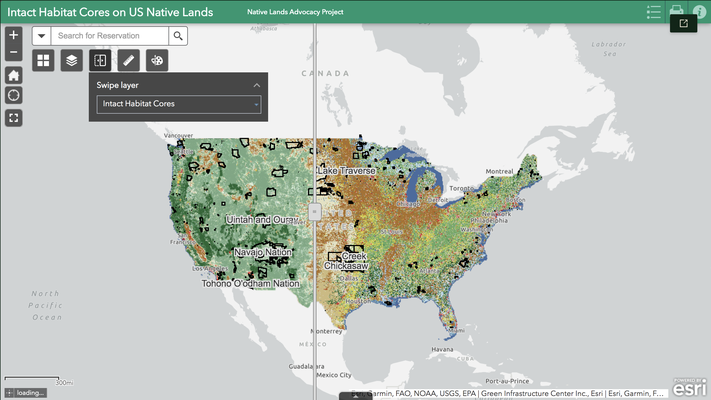
Task: Open the basemap gallery grid tool
Action: point(43,61)
